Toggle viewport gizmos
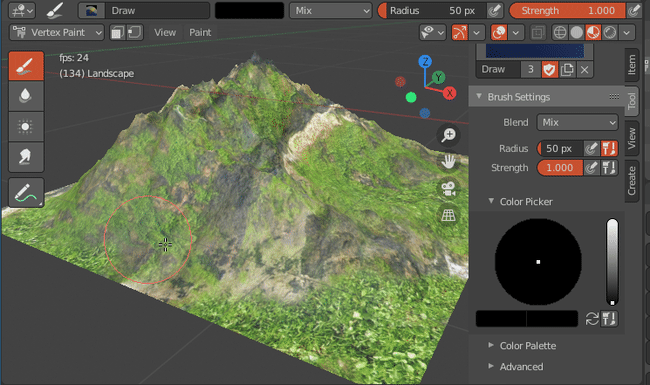The image size is (650, 385). [460, 32]
